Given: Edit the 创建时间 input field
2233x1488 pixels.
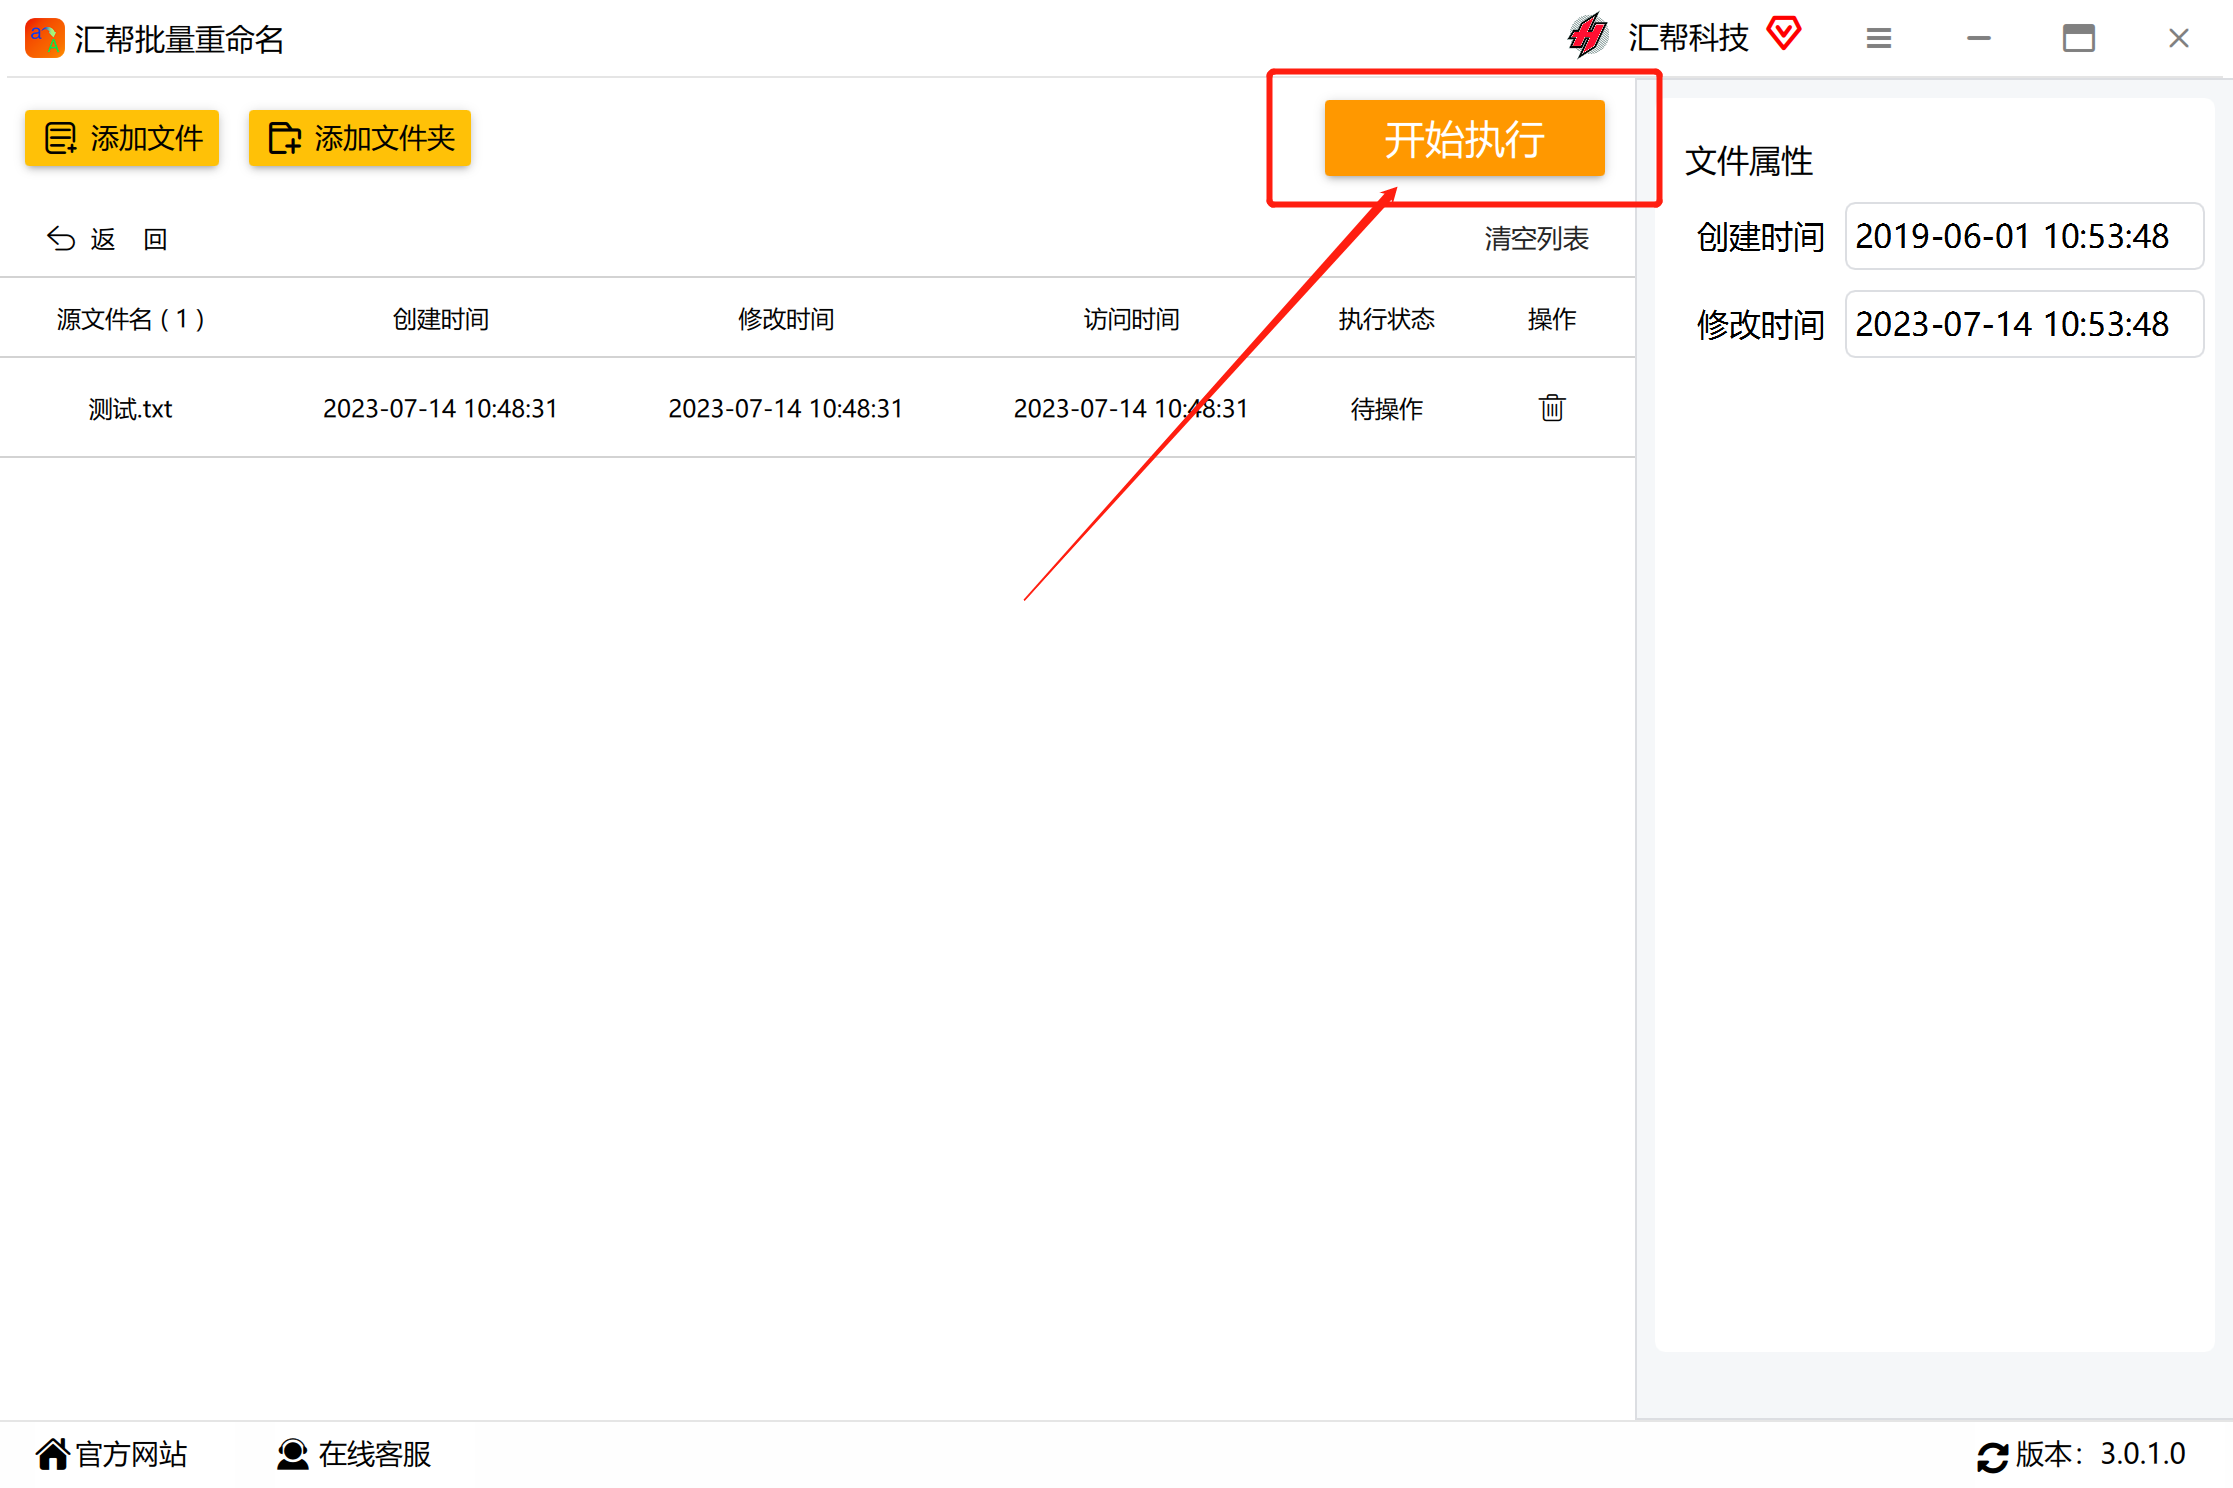Looking at the screenshot, I should point(2024,236).
